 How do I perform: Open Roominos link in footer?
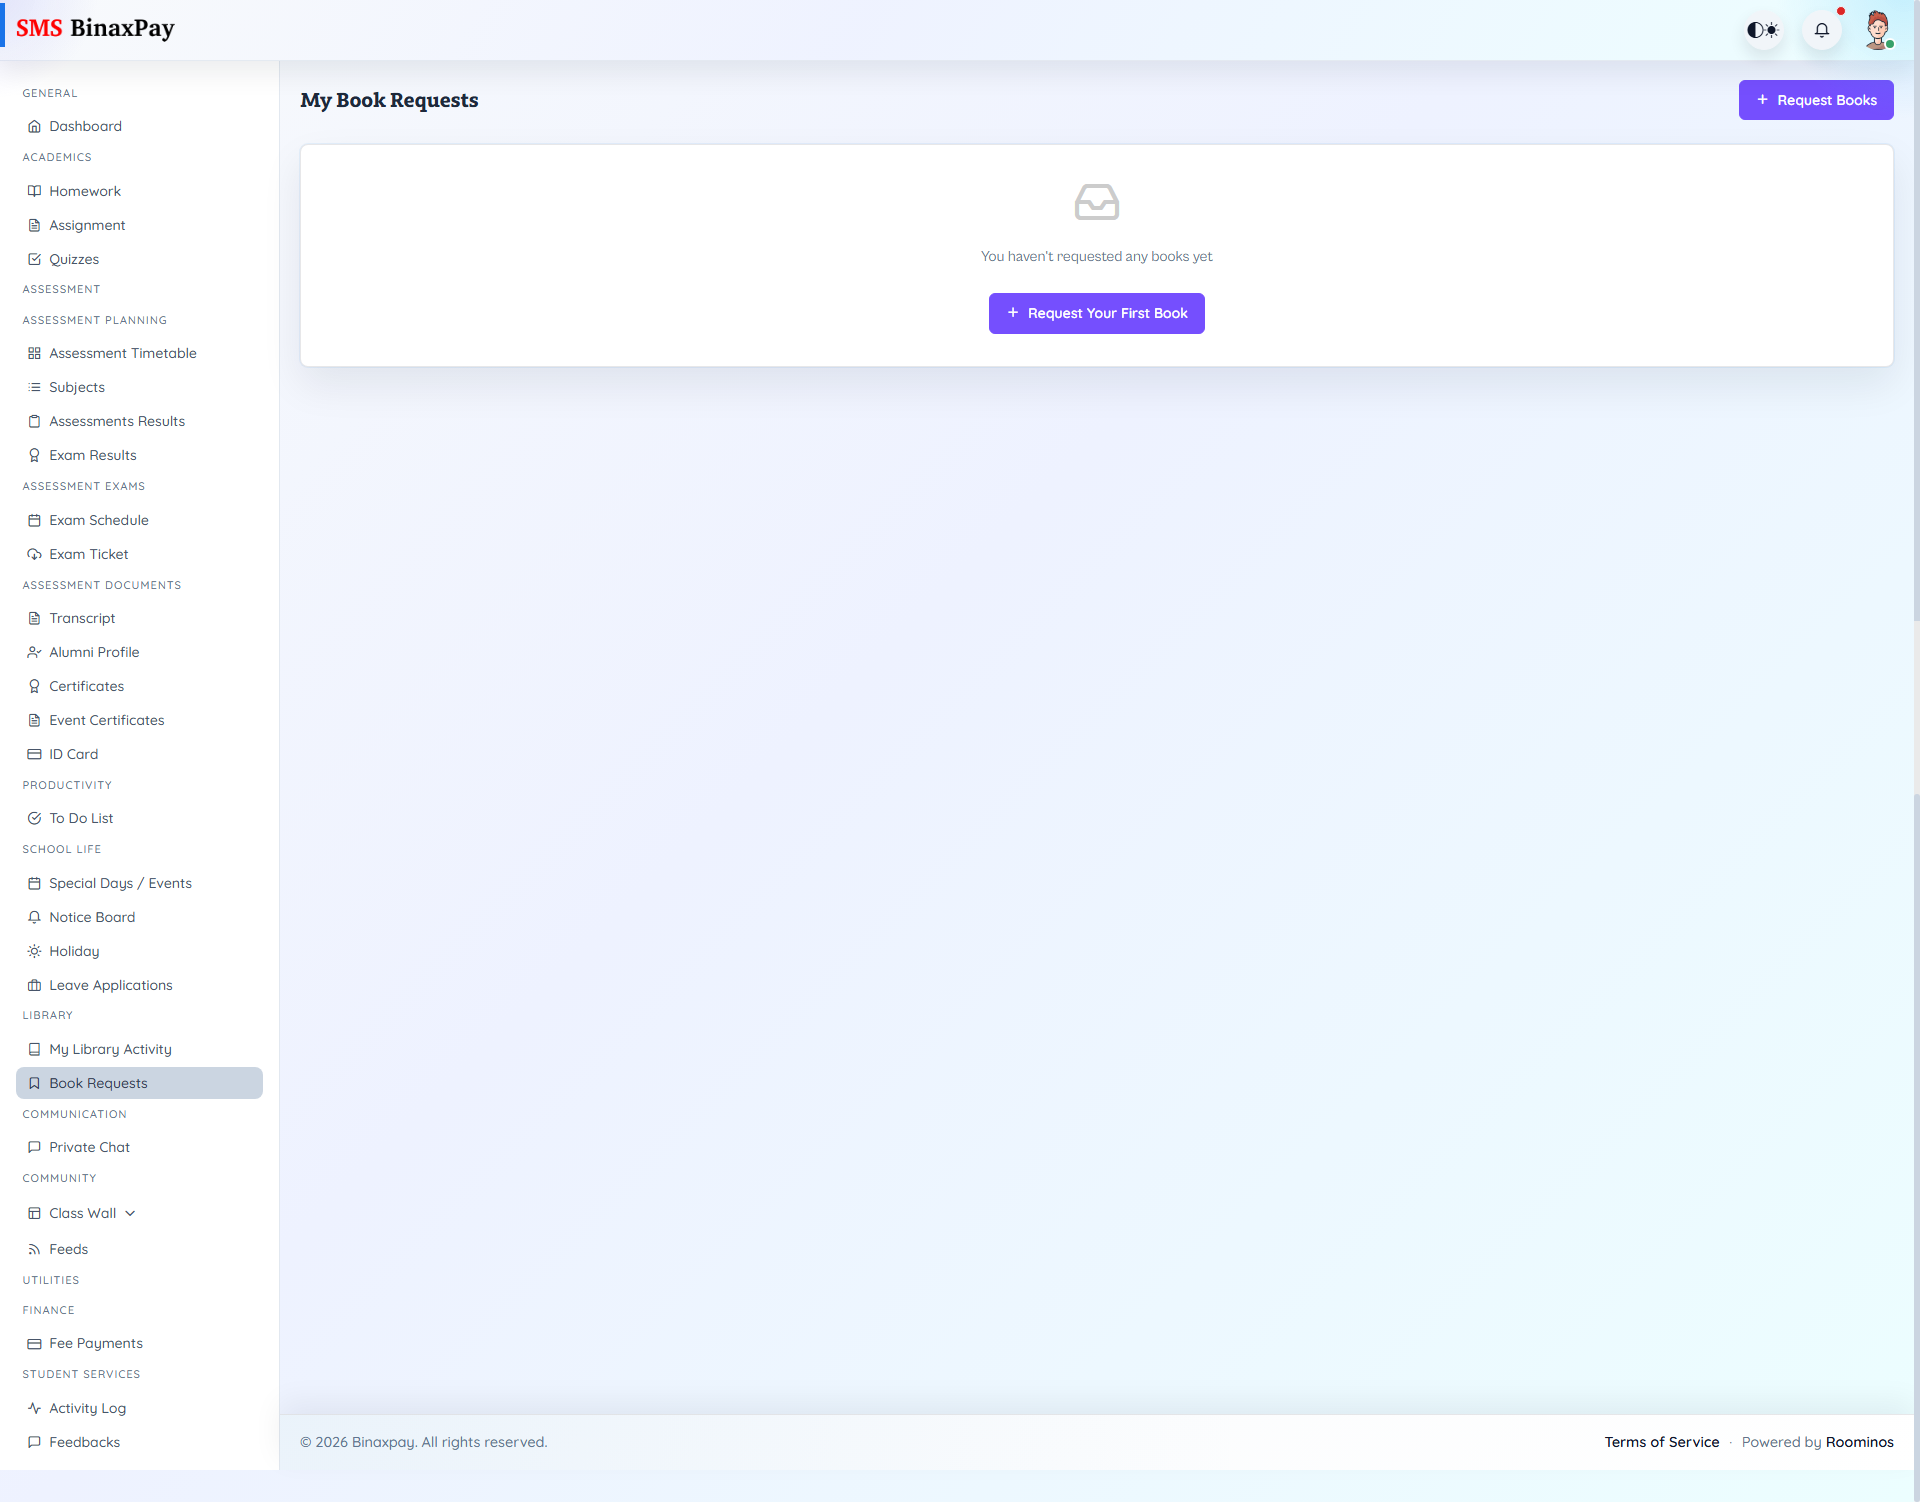(x=1859, y=1442)
